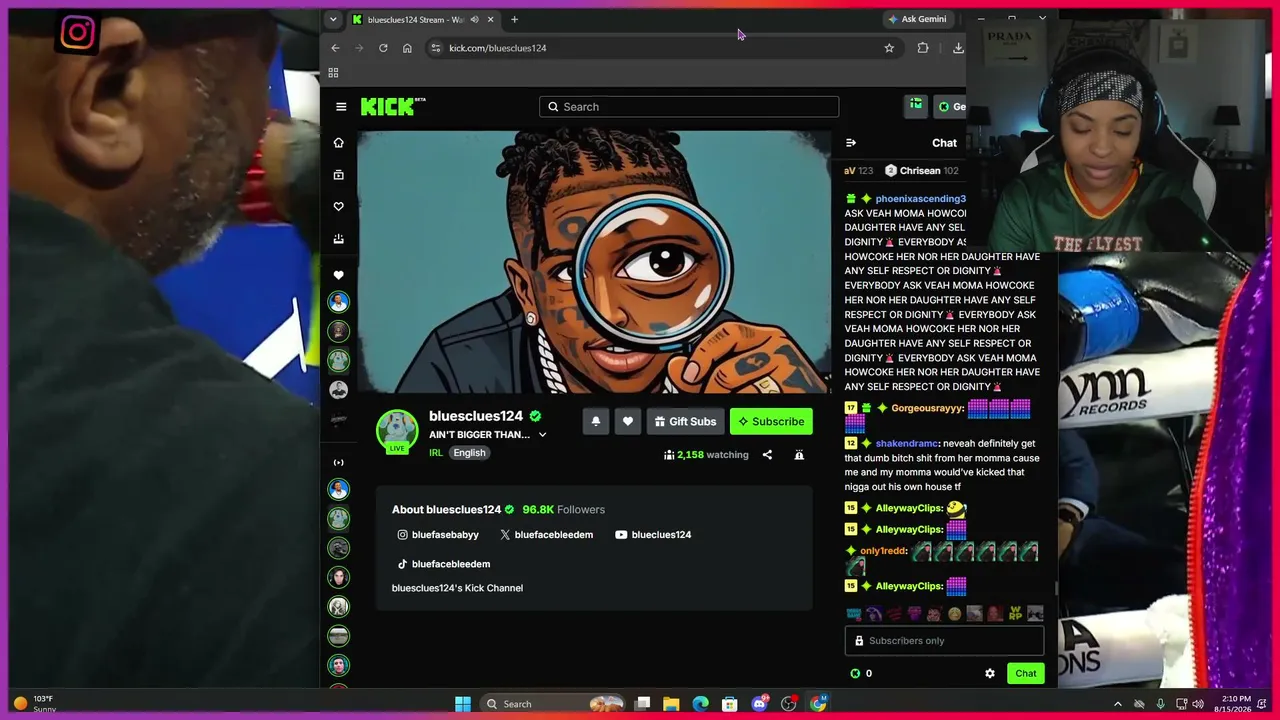
Task: Open the browser downloads icon
Action: (958, 48)
